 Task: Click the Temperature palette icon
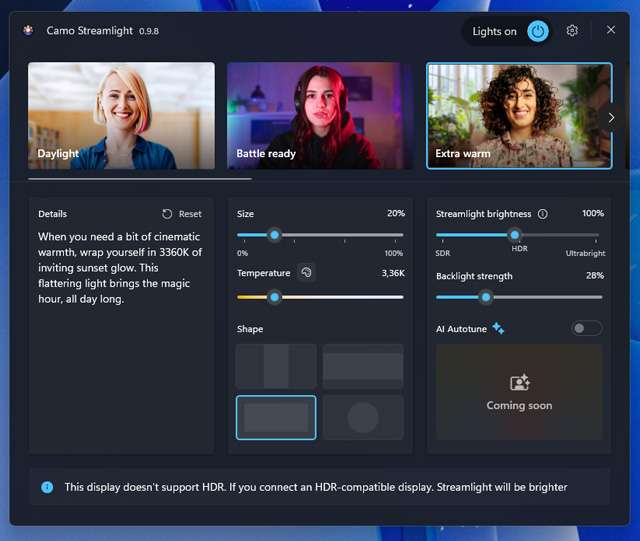coord(306,272)
